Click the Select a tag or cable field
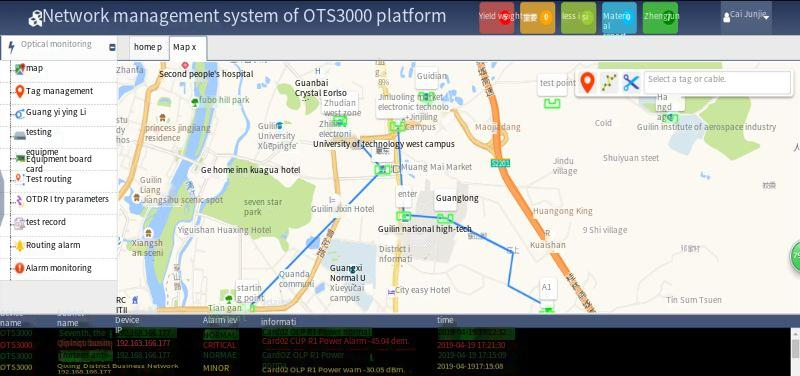This screenshot has width=800, height=376. pos(717,82)
